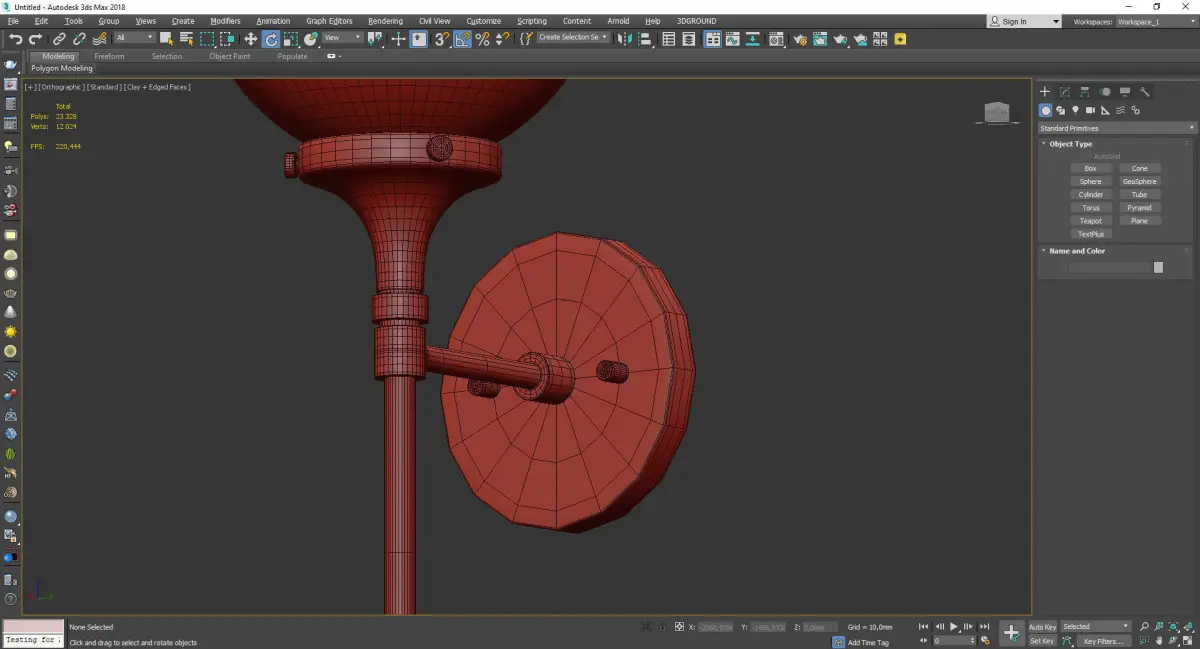The image size is (1200, 649).
Task: Pick the Rectangular Selection Region tool
Action: [x=207, y=39]
